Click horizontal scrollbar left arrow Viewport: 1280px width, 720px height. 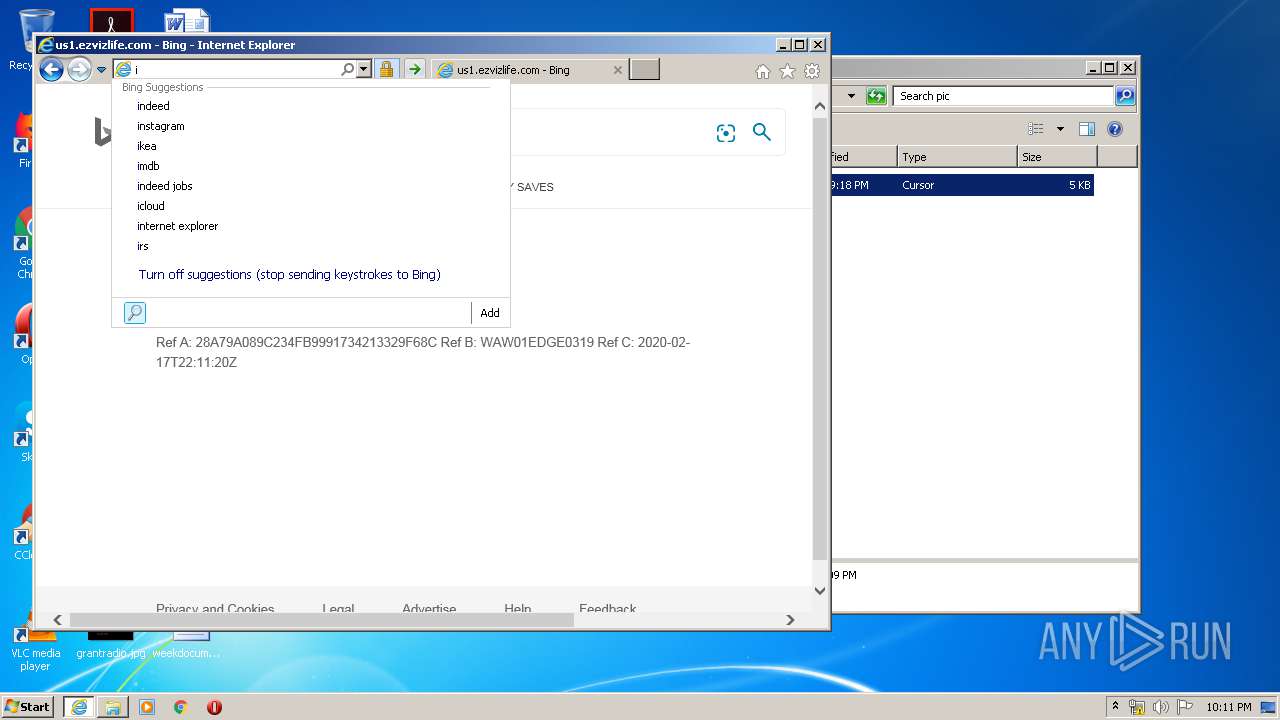57,620
